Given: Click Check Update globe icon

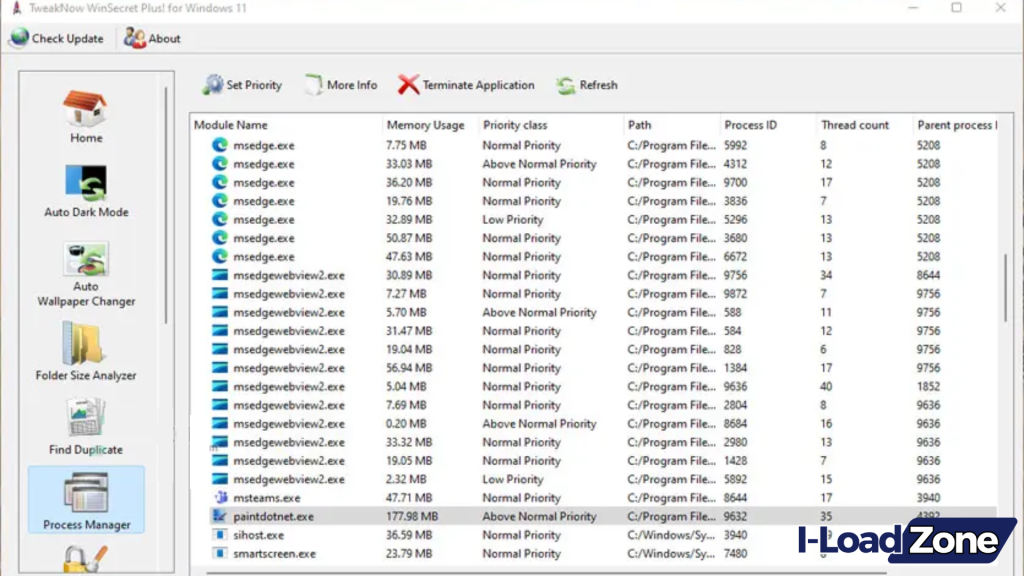Looking at the screenshot, I should (20, 38).
